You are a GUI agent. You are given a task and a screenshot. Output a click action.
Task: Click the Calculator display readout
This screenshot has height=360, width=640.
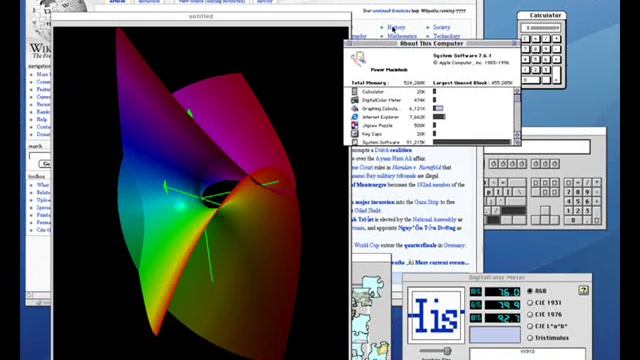541,28
